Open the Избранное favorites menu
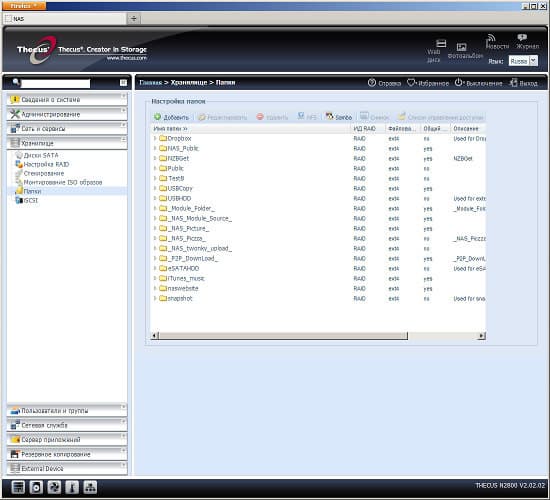550x500 pixels. point(428,83)
